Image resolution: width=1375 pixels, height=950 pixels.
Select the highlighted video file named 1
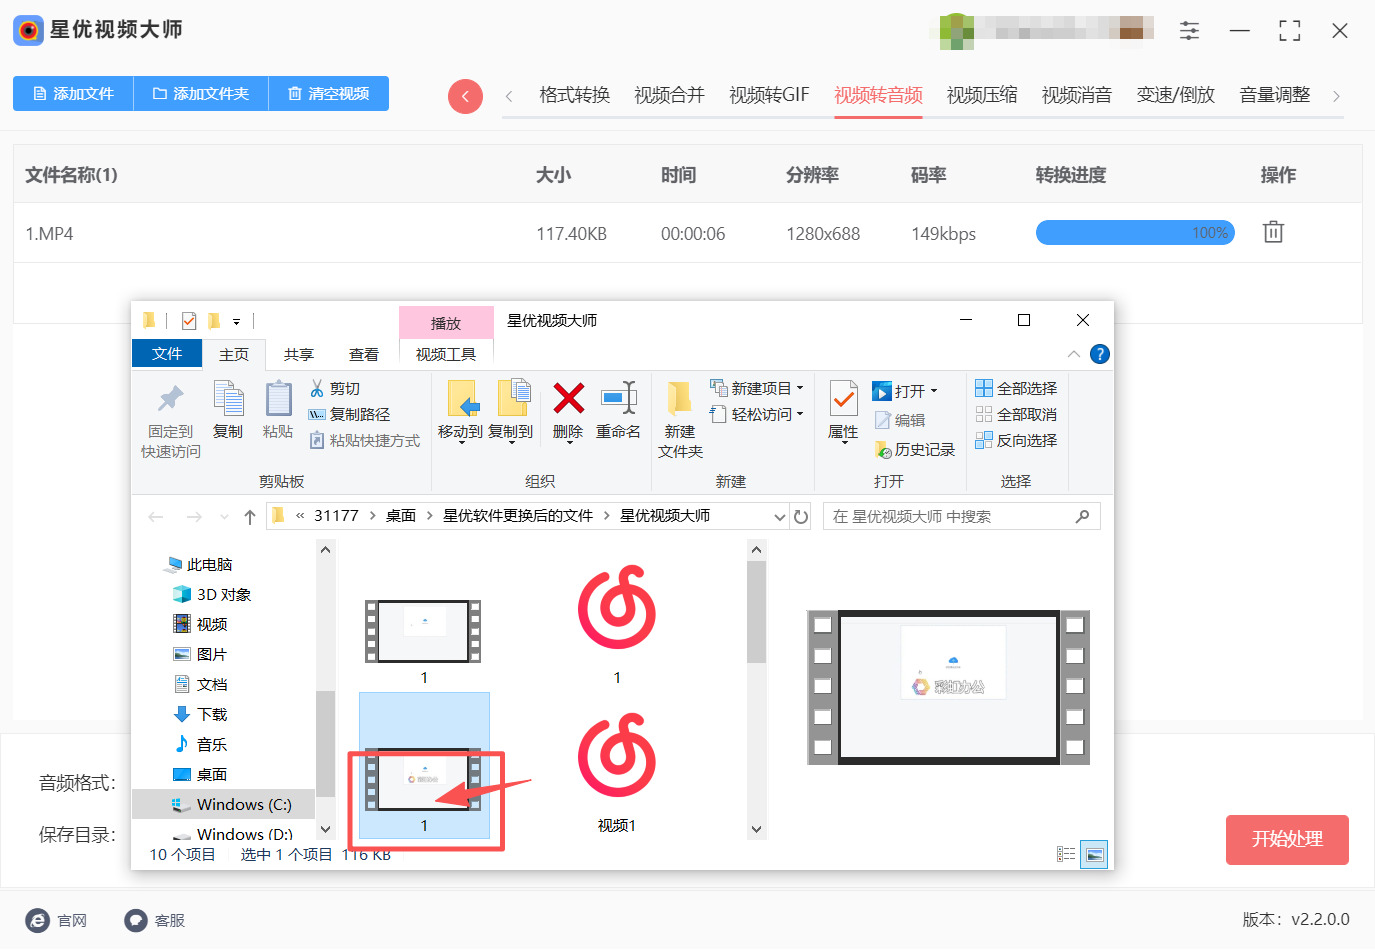(424, 766)
